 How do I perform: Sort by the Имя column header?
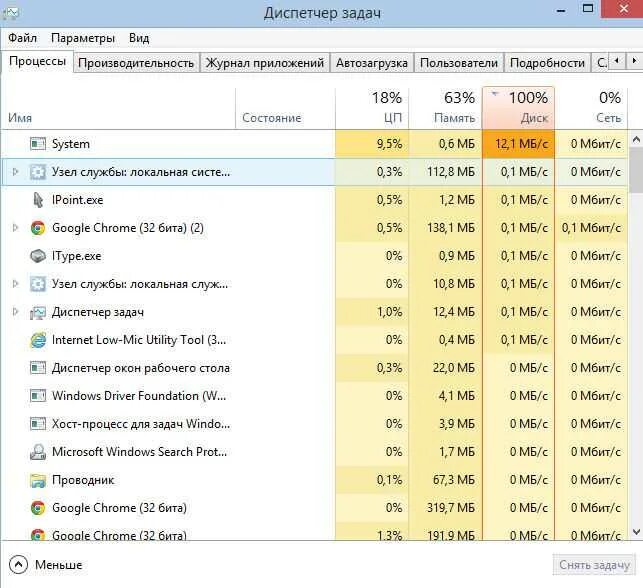119,109
